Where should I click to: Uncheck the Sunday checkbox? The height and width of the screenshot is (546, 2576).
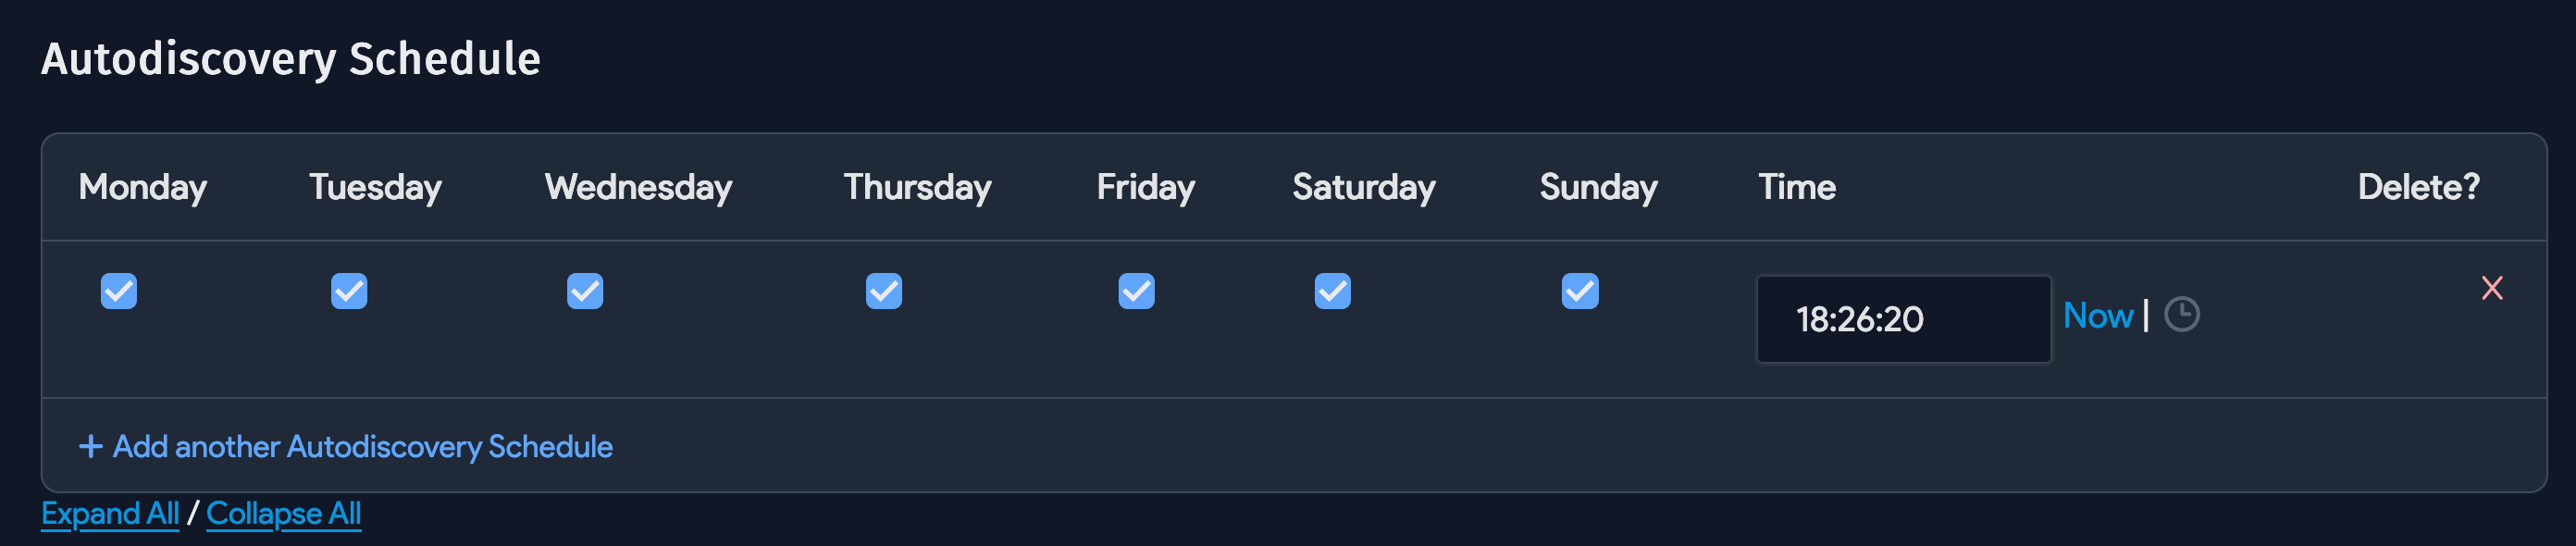pos(1578,291)
